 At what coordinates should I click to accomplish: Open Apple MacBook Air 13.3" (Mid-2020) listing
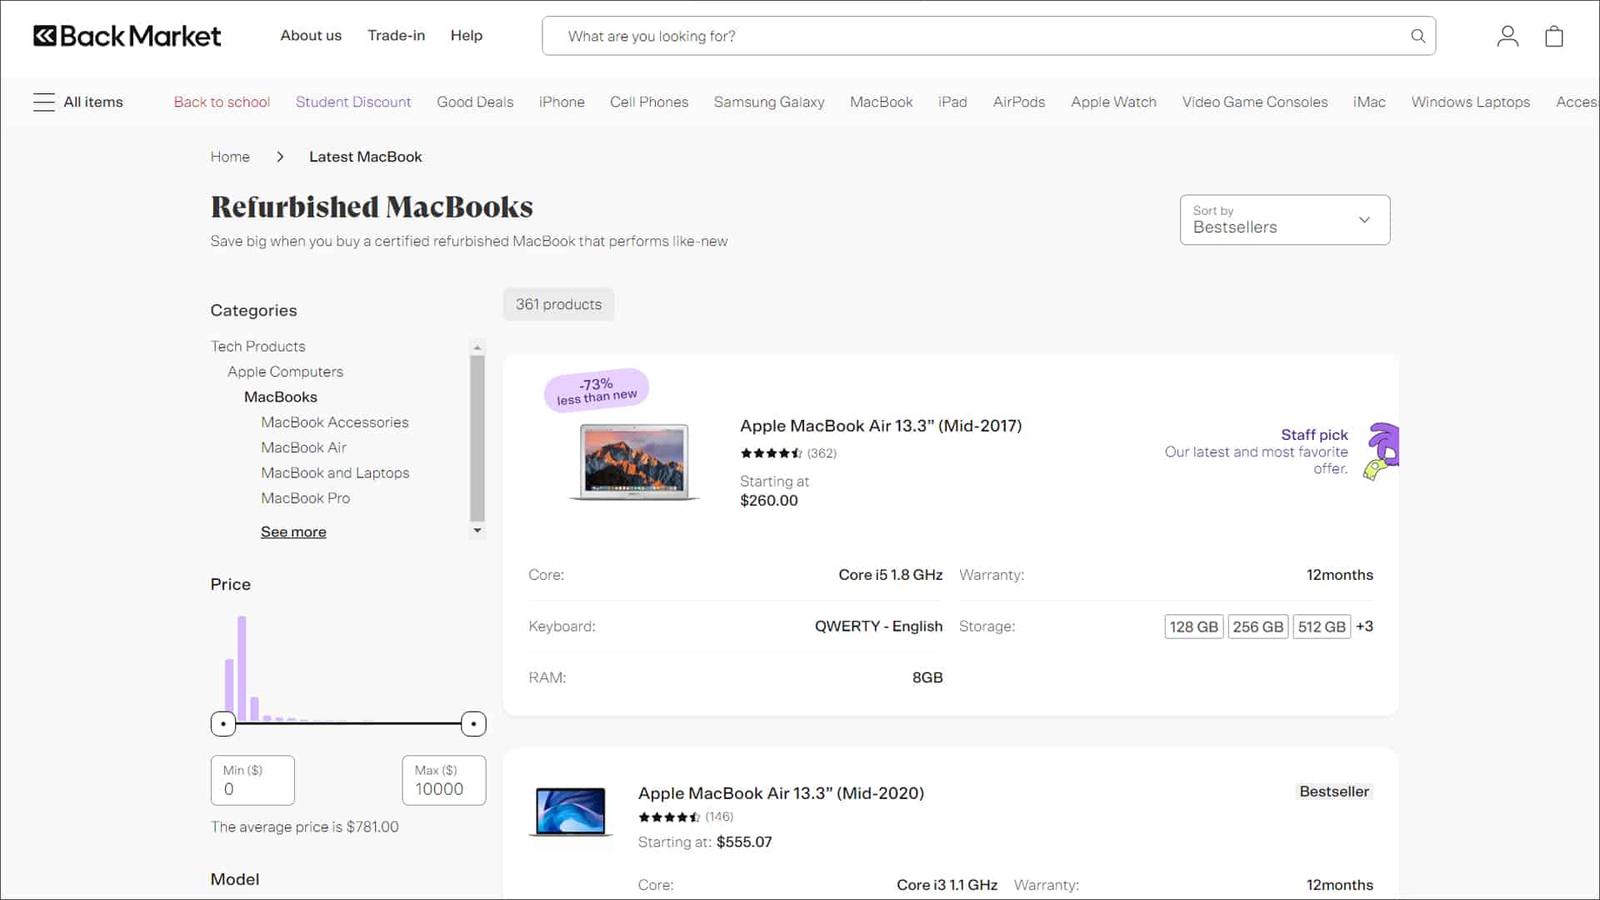pos(781,793)
